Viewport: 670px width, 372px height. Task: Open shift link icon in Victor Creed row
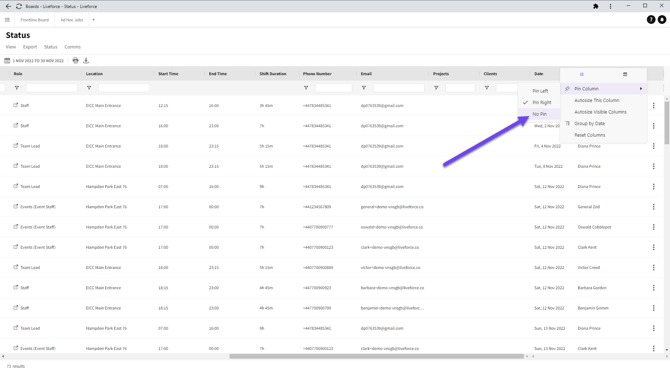(x=16, y=267)
